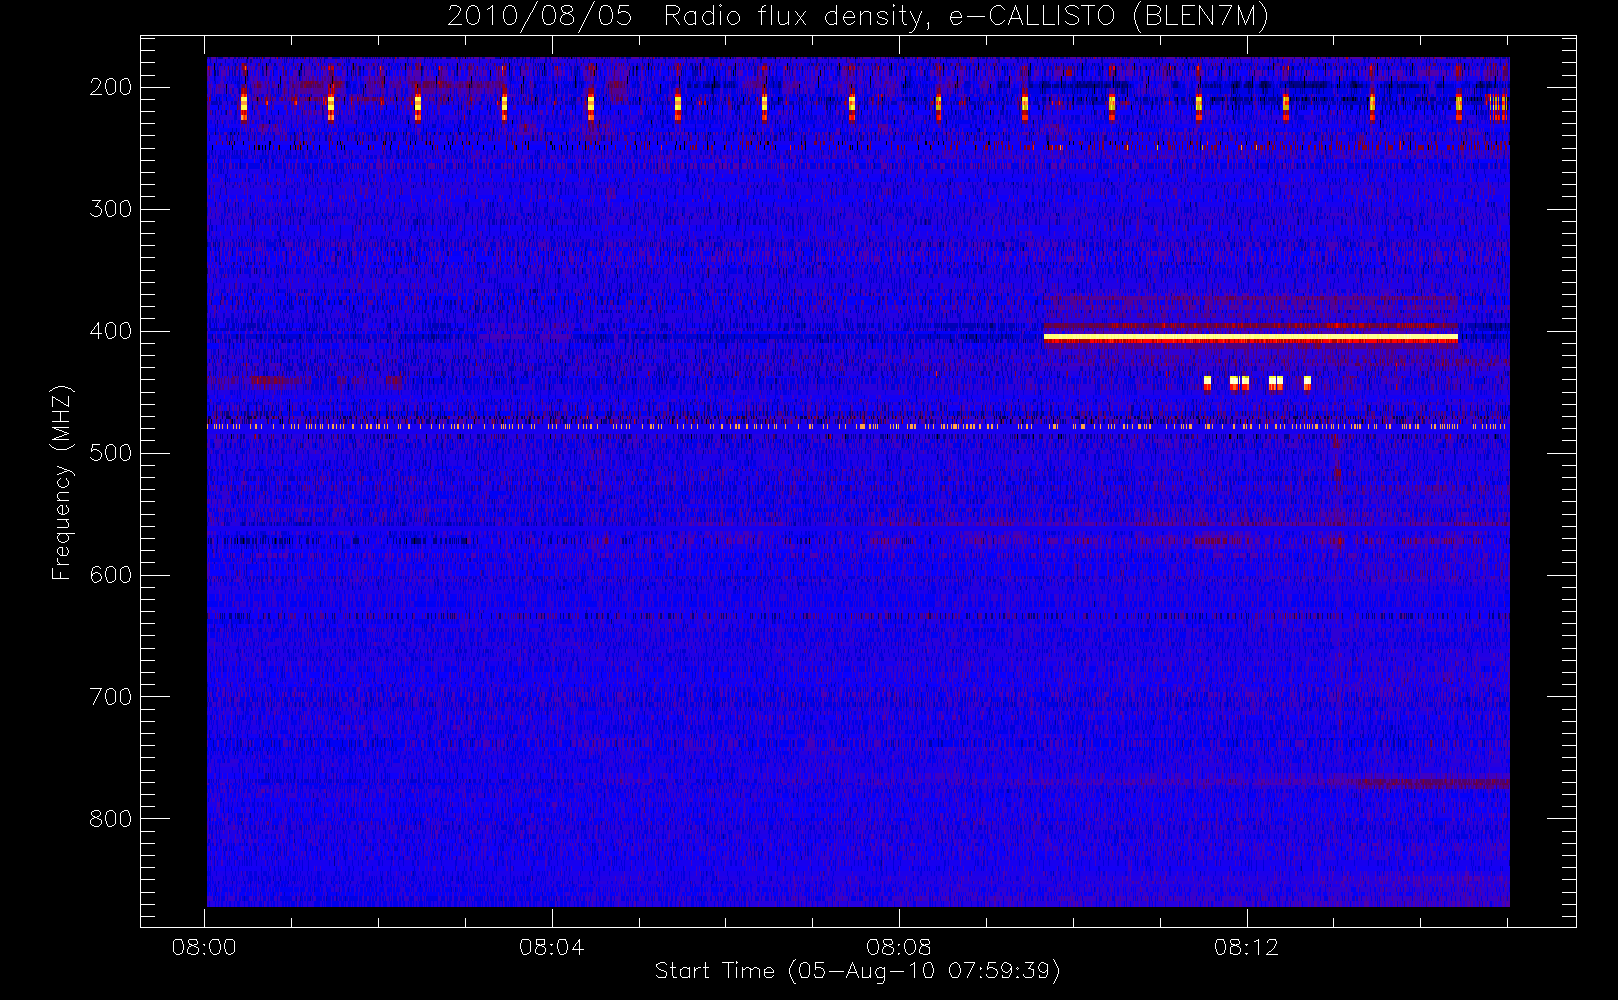Click the '08:08' time tick label
1618x1000 pixels.
tap(898, 947)
